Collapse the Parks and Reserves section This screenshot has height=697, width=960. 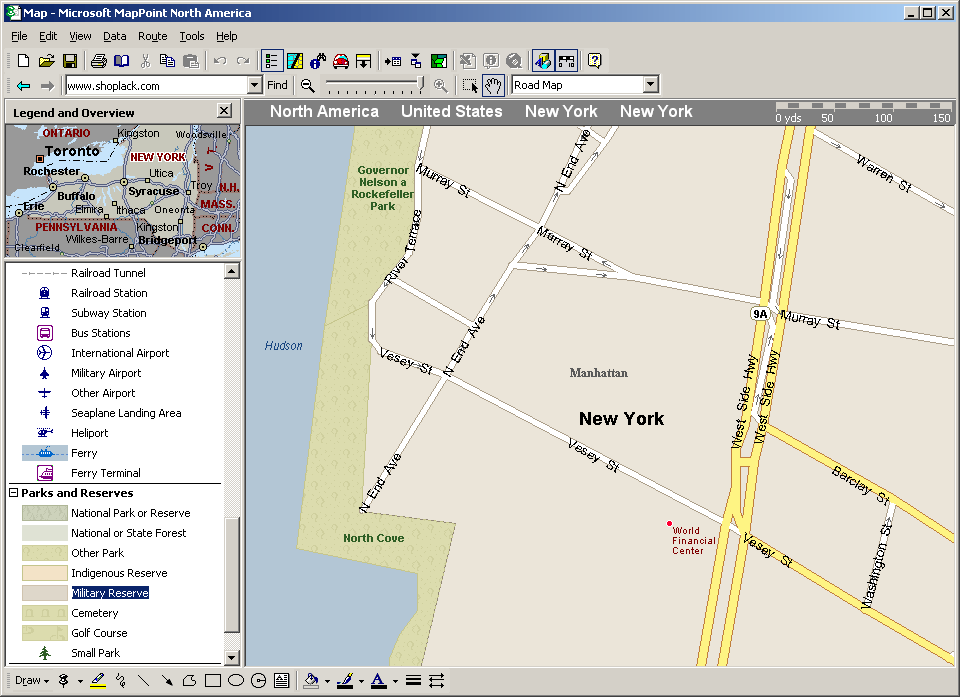13,492
